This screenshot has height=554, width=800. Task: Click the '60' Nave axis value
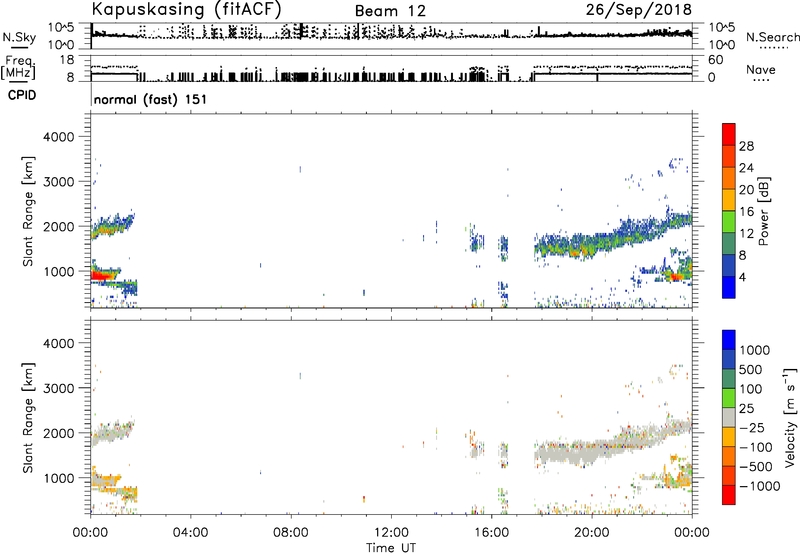click(x=715, y=60)
